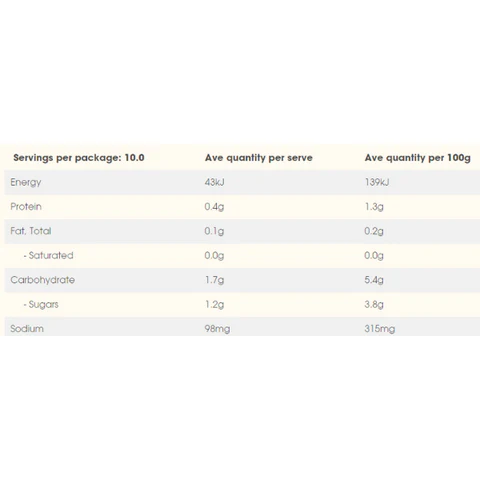Click the 1.3g protein per 100g value

click(x=374, y=207)
